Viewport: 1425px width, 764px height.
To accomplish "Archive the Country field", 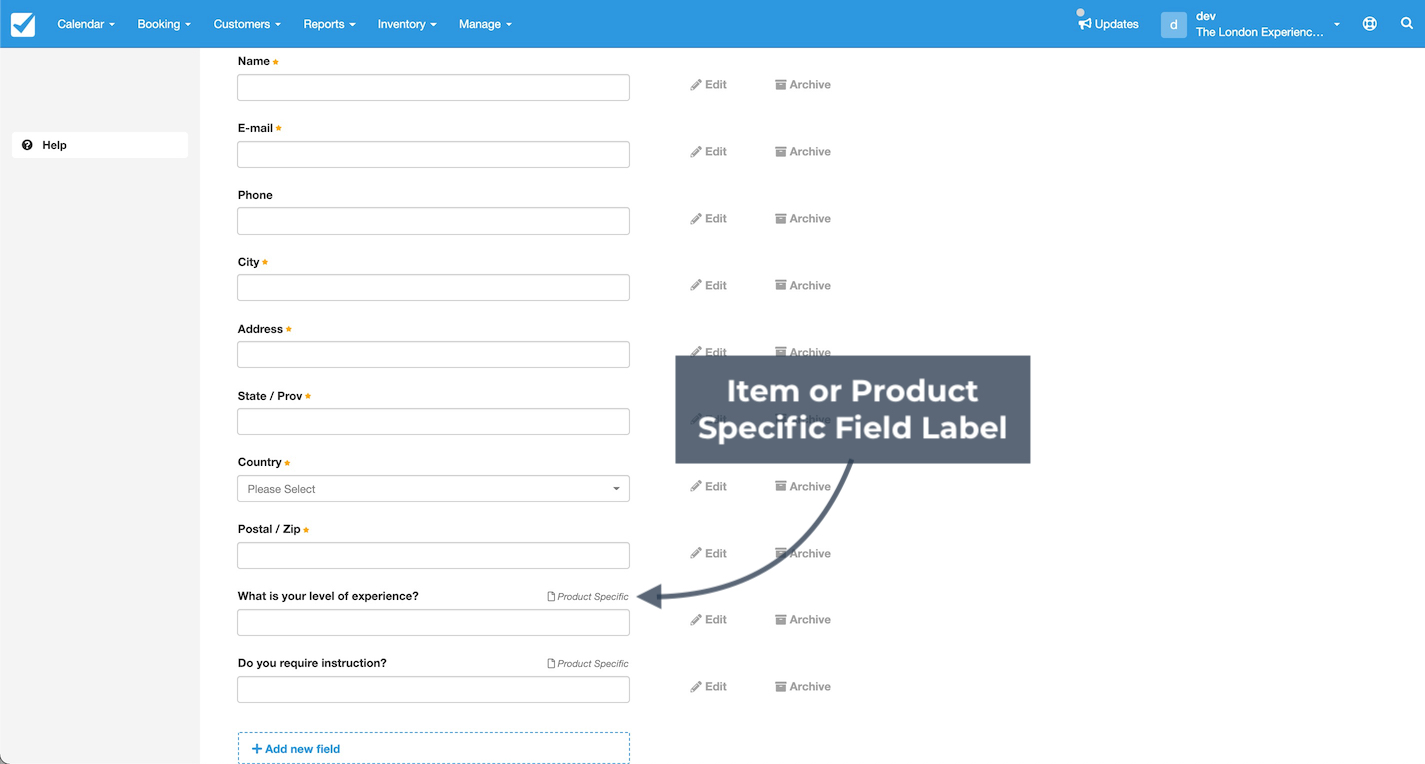I will (803, 487).
